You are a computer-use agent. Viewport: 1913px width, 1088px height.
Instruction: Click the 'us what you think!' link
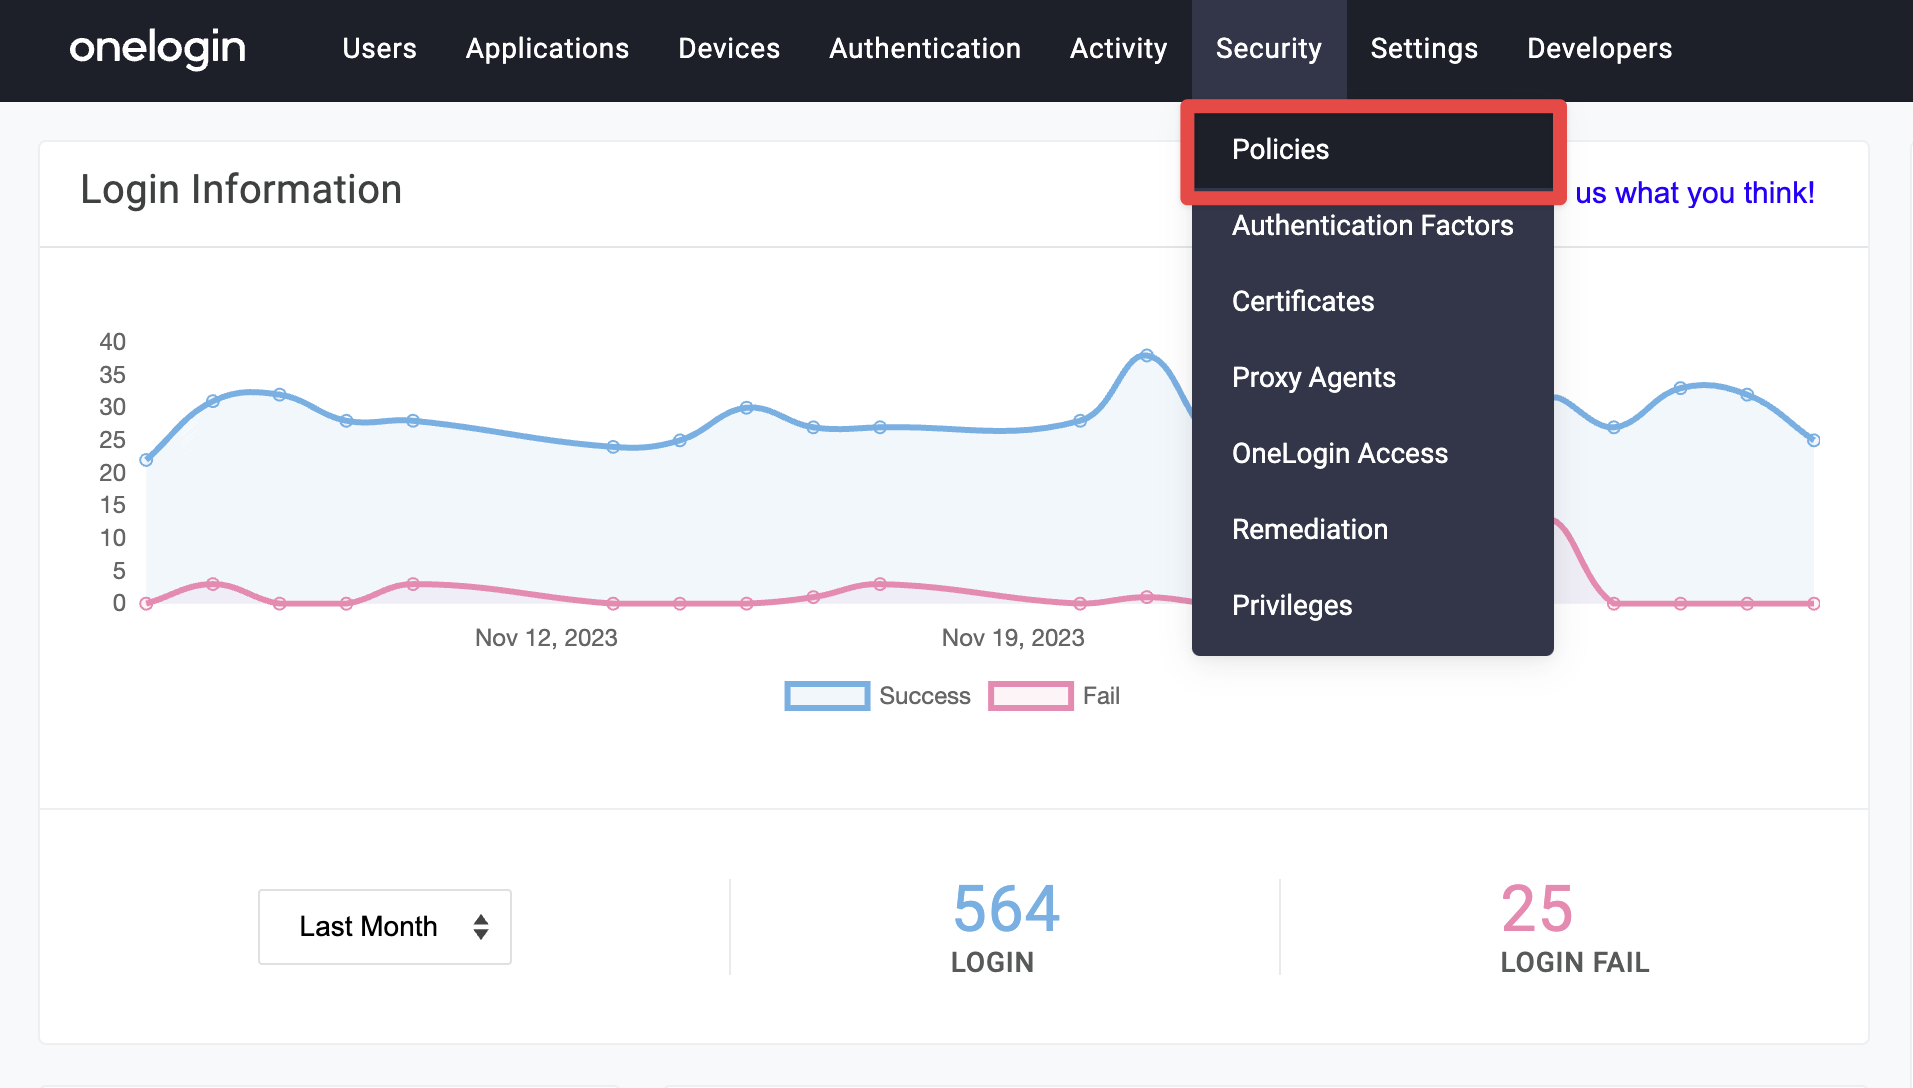pyautogui.click(x=1694, y=192)
